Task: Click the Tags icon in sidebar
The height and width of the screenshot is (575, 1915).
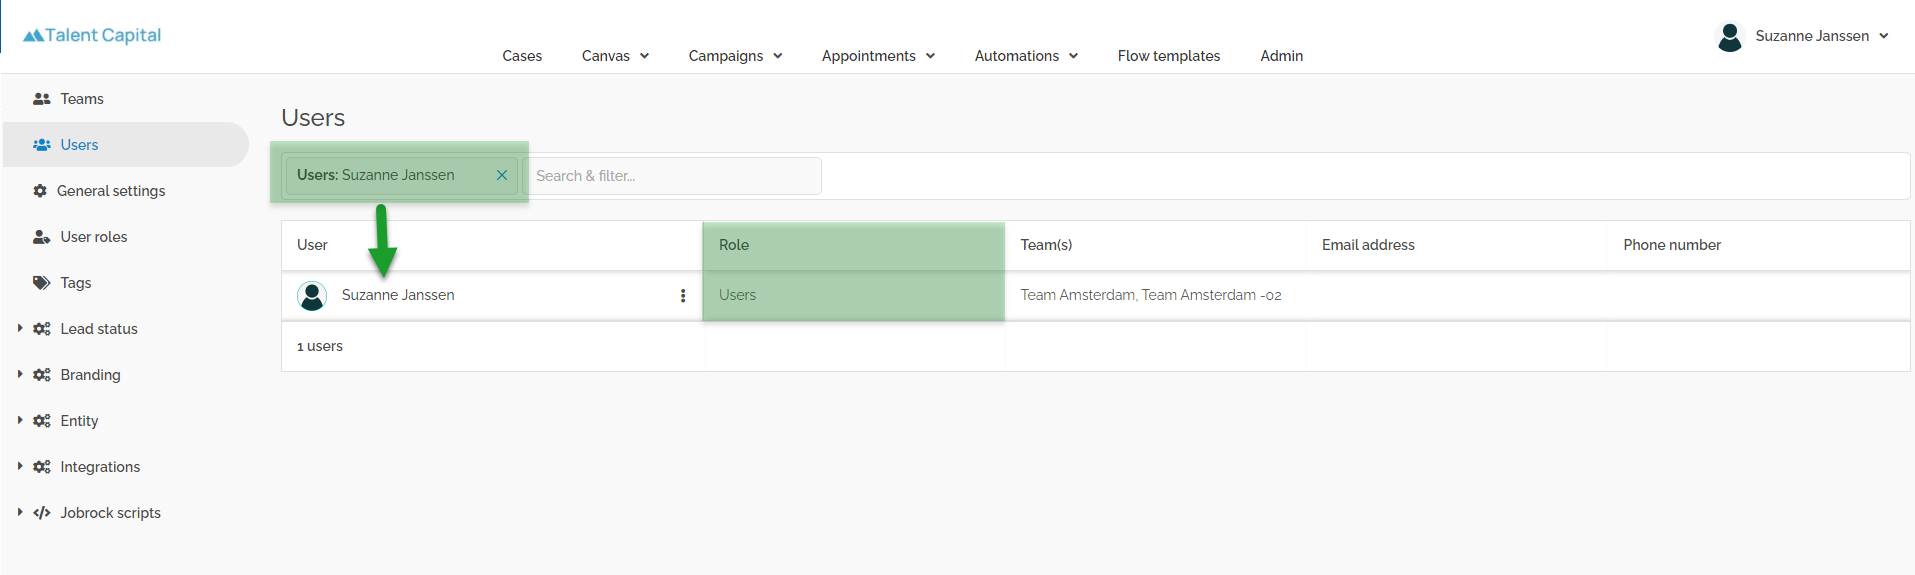Action: tap(42, 283)
